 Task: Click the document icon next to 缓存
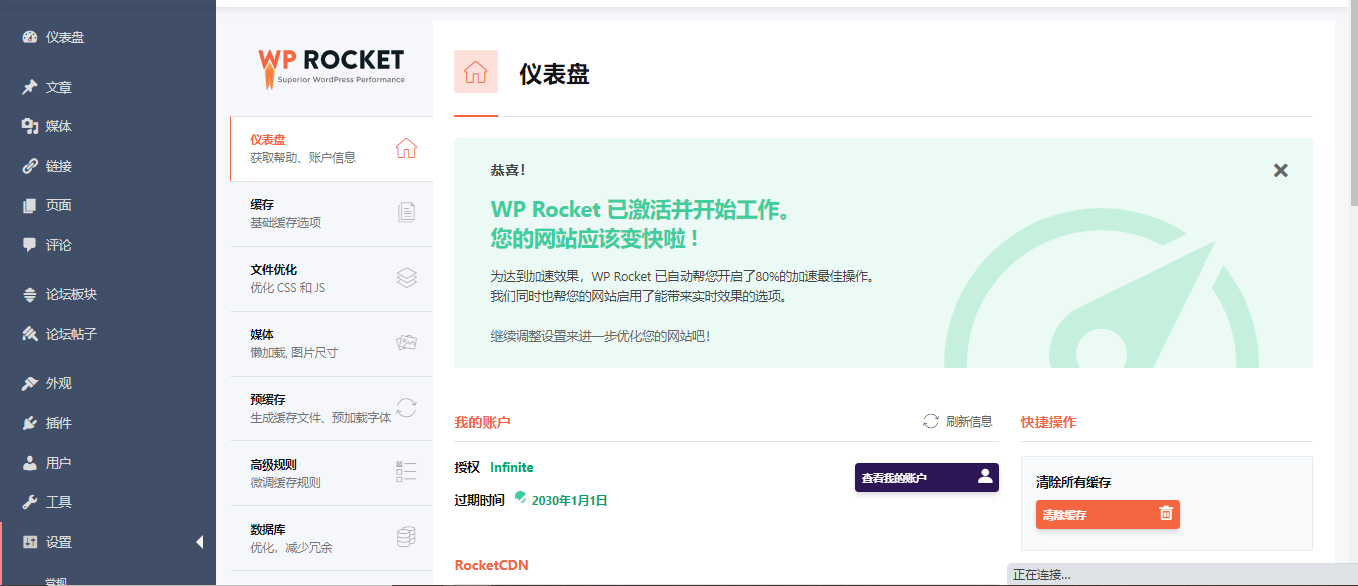406,212
